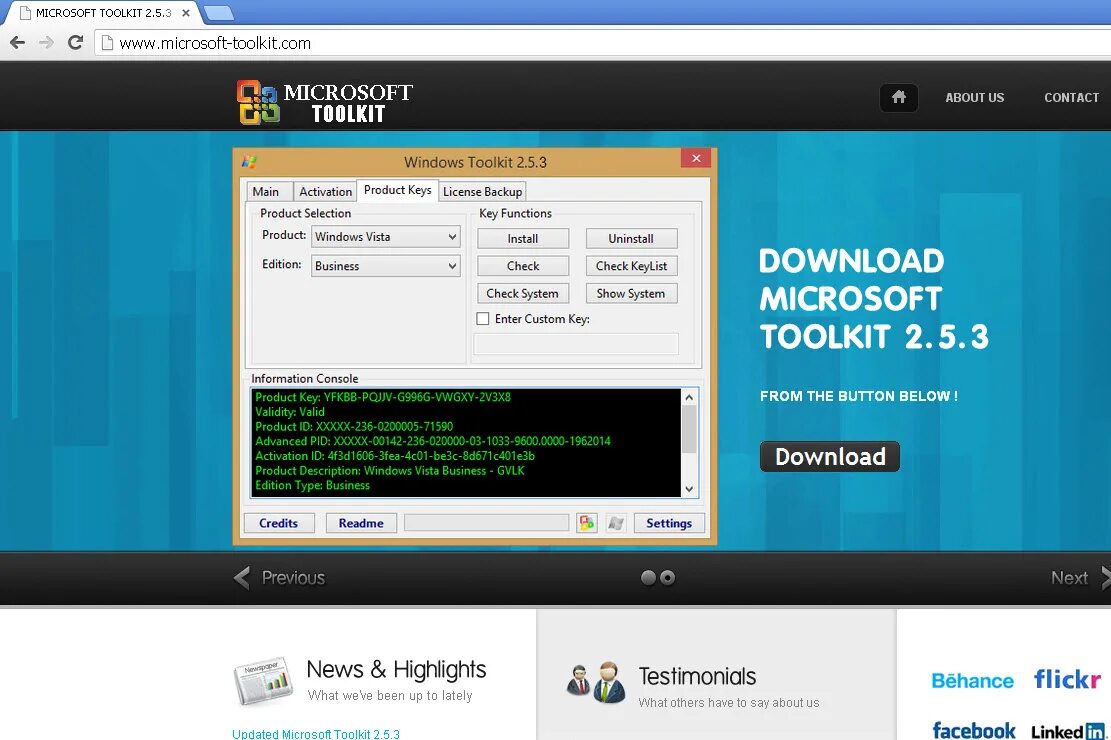Click the Office toolkit icon beside Settings

(x=587, y=523)
